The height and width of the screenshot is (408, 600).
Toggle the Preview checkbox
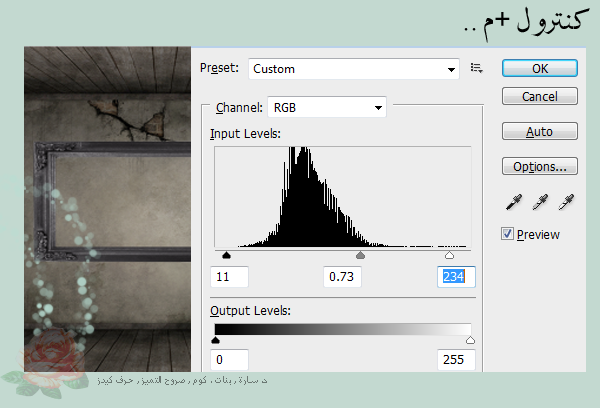(508, 234)
